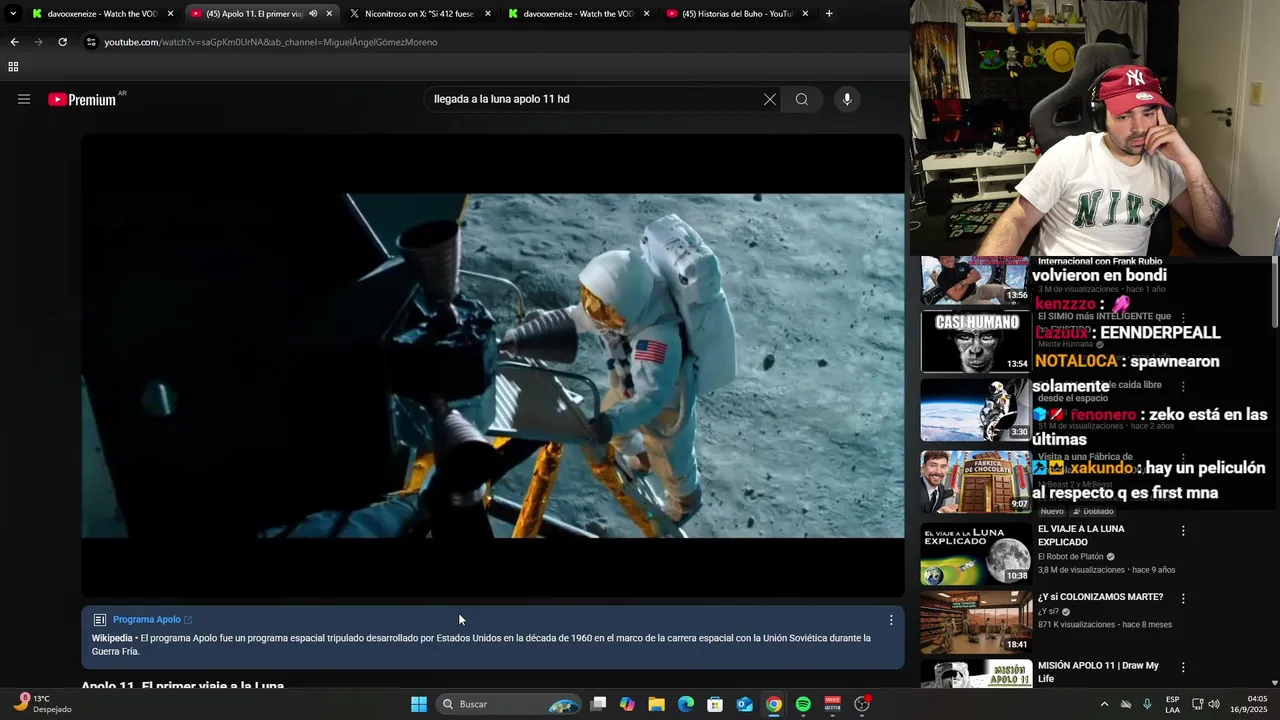Launch Copilot from the taskbar

click(x=627, y=704)
